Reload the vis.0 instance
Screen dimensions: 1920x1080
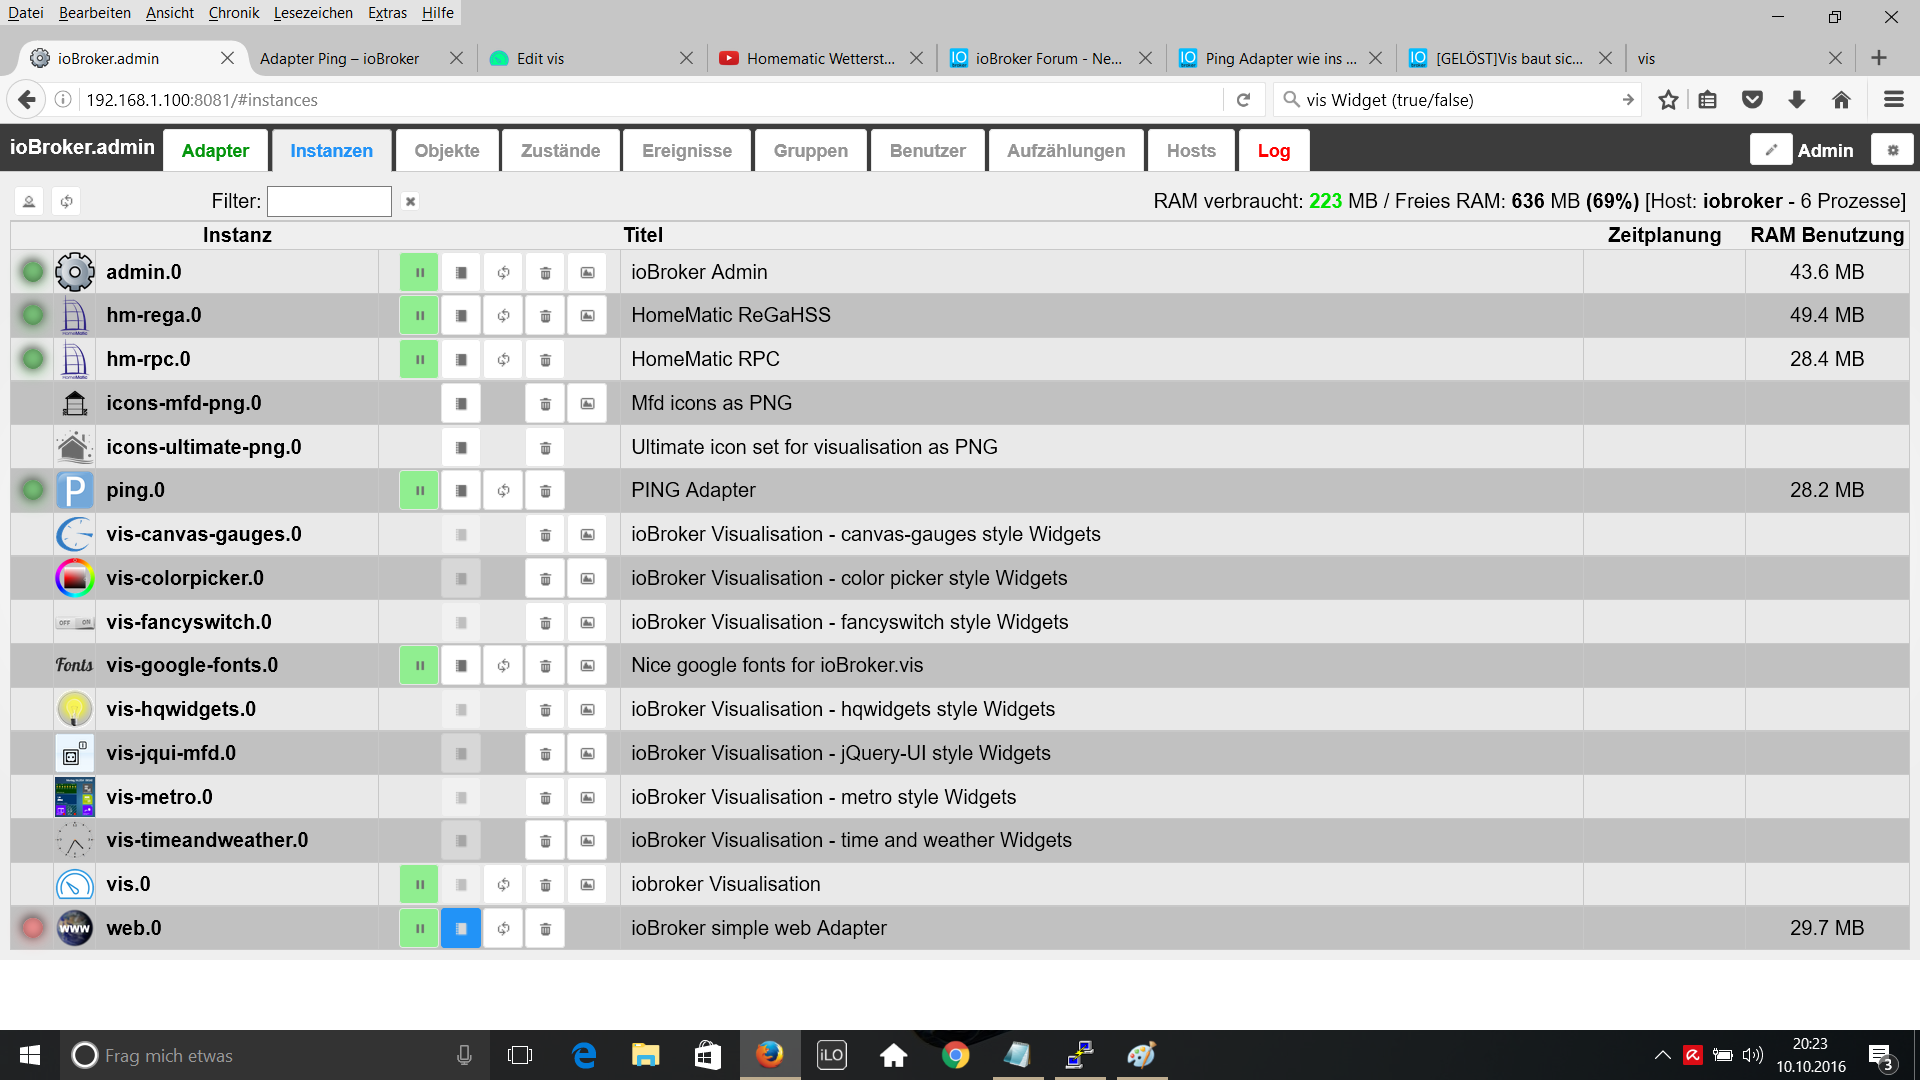click(503, 884)
